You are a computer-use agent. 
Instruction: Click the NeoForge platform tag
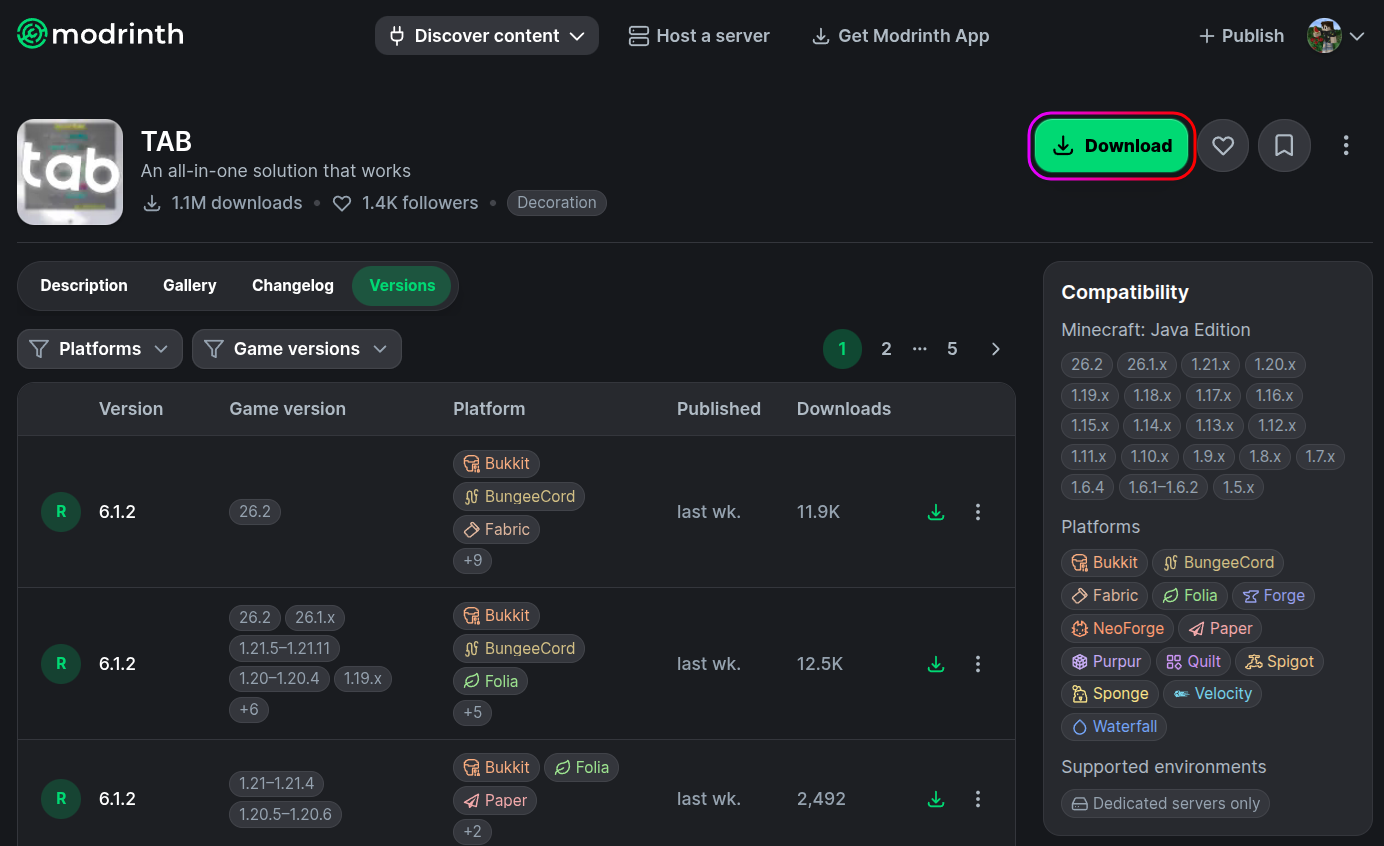click(1118, 629)
